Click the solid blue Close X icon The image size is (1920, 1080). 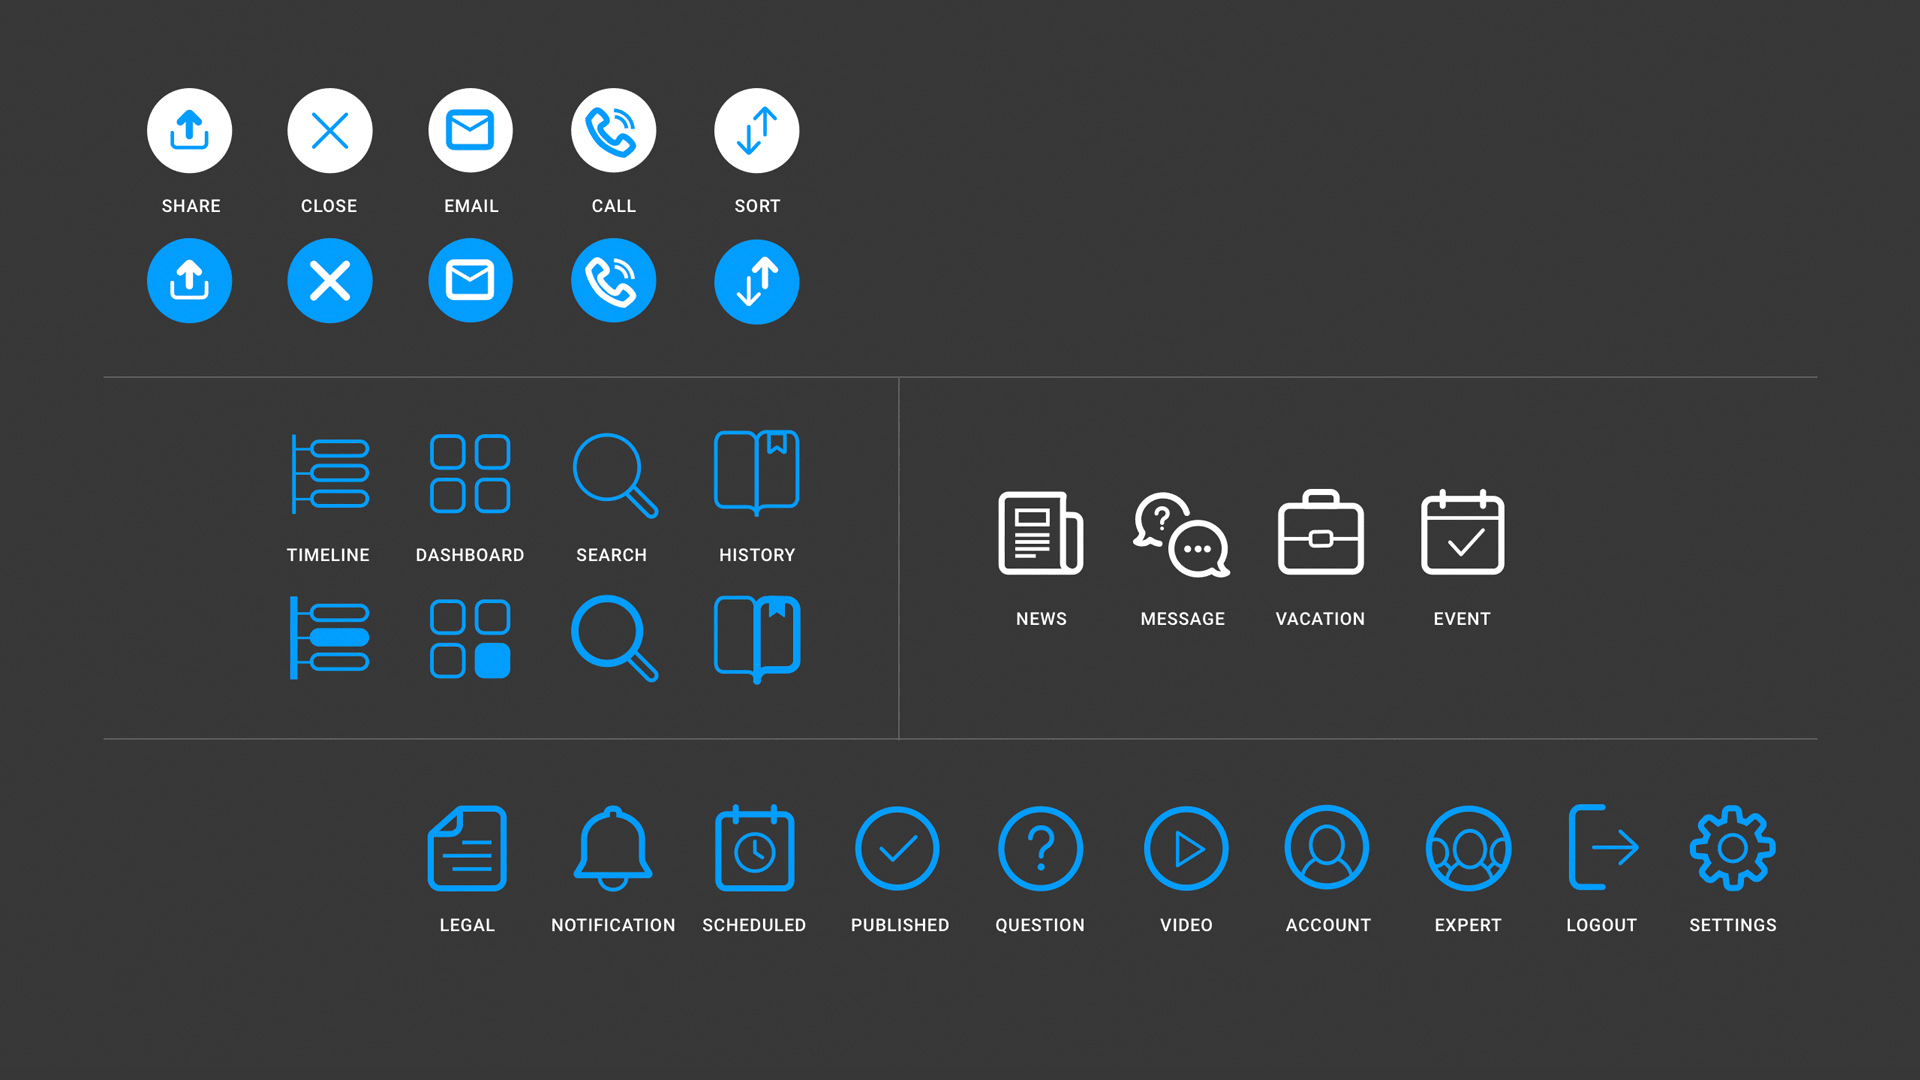330,281
